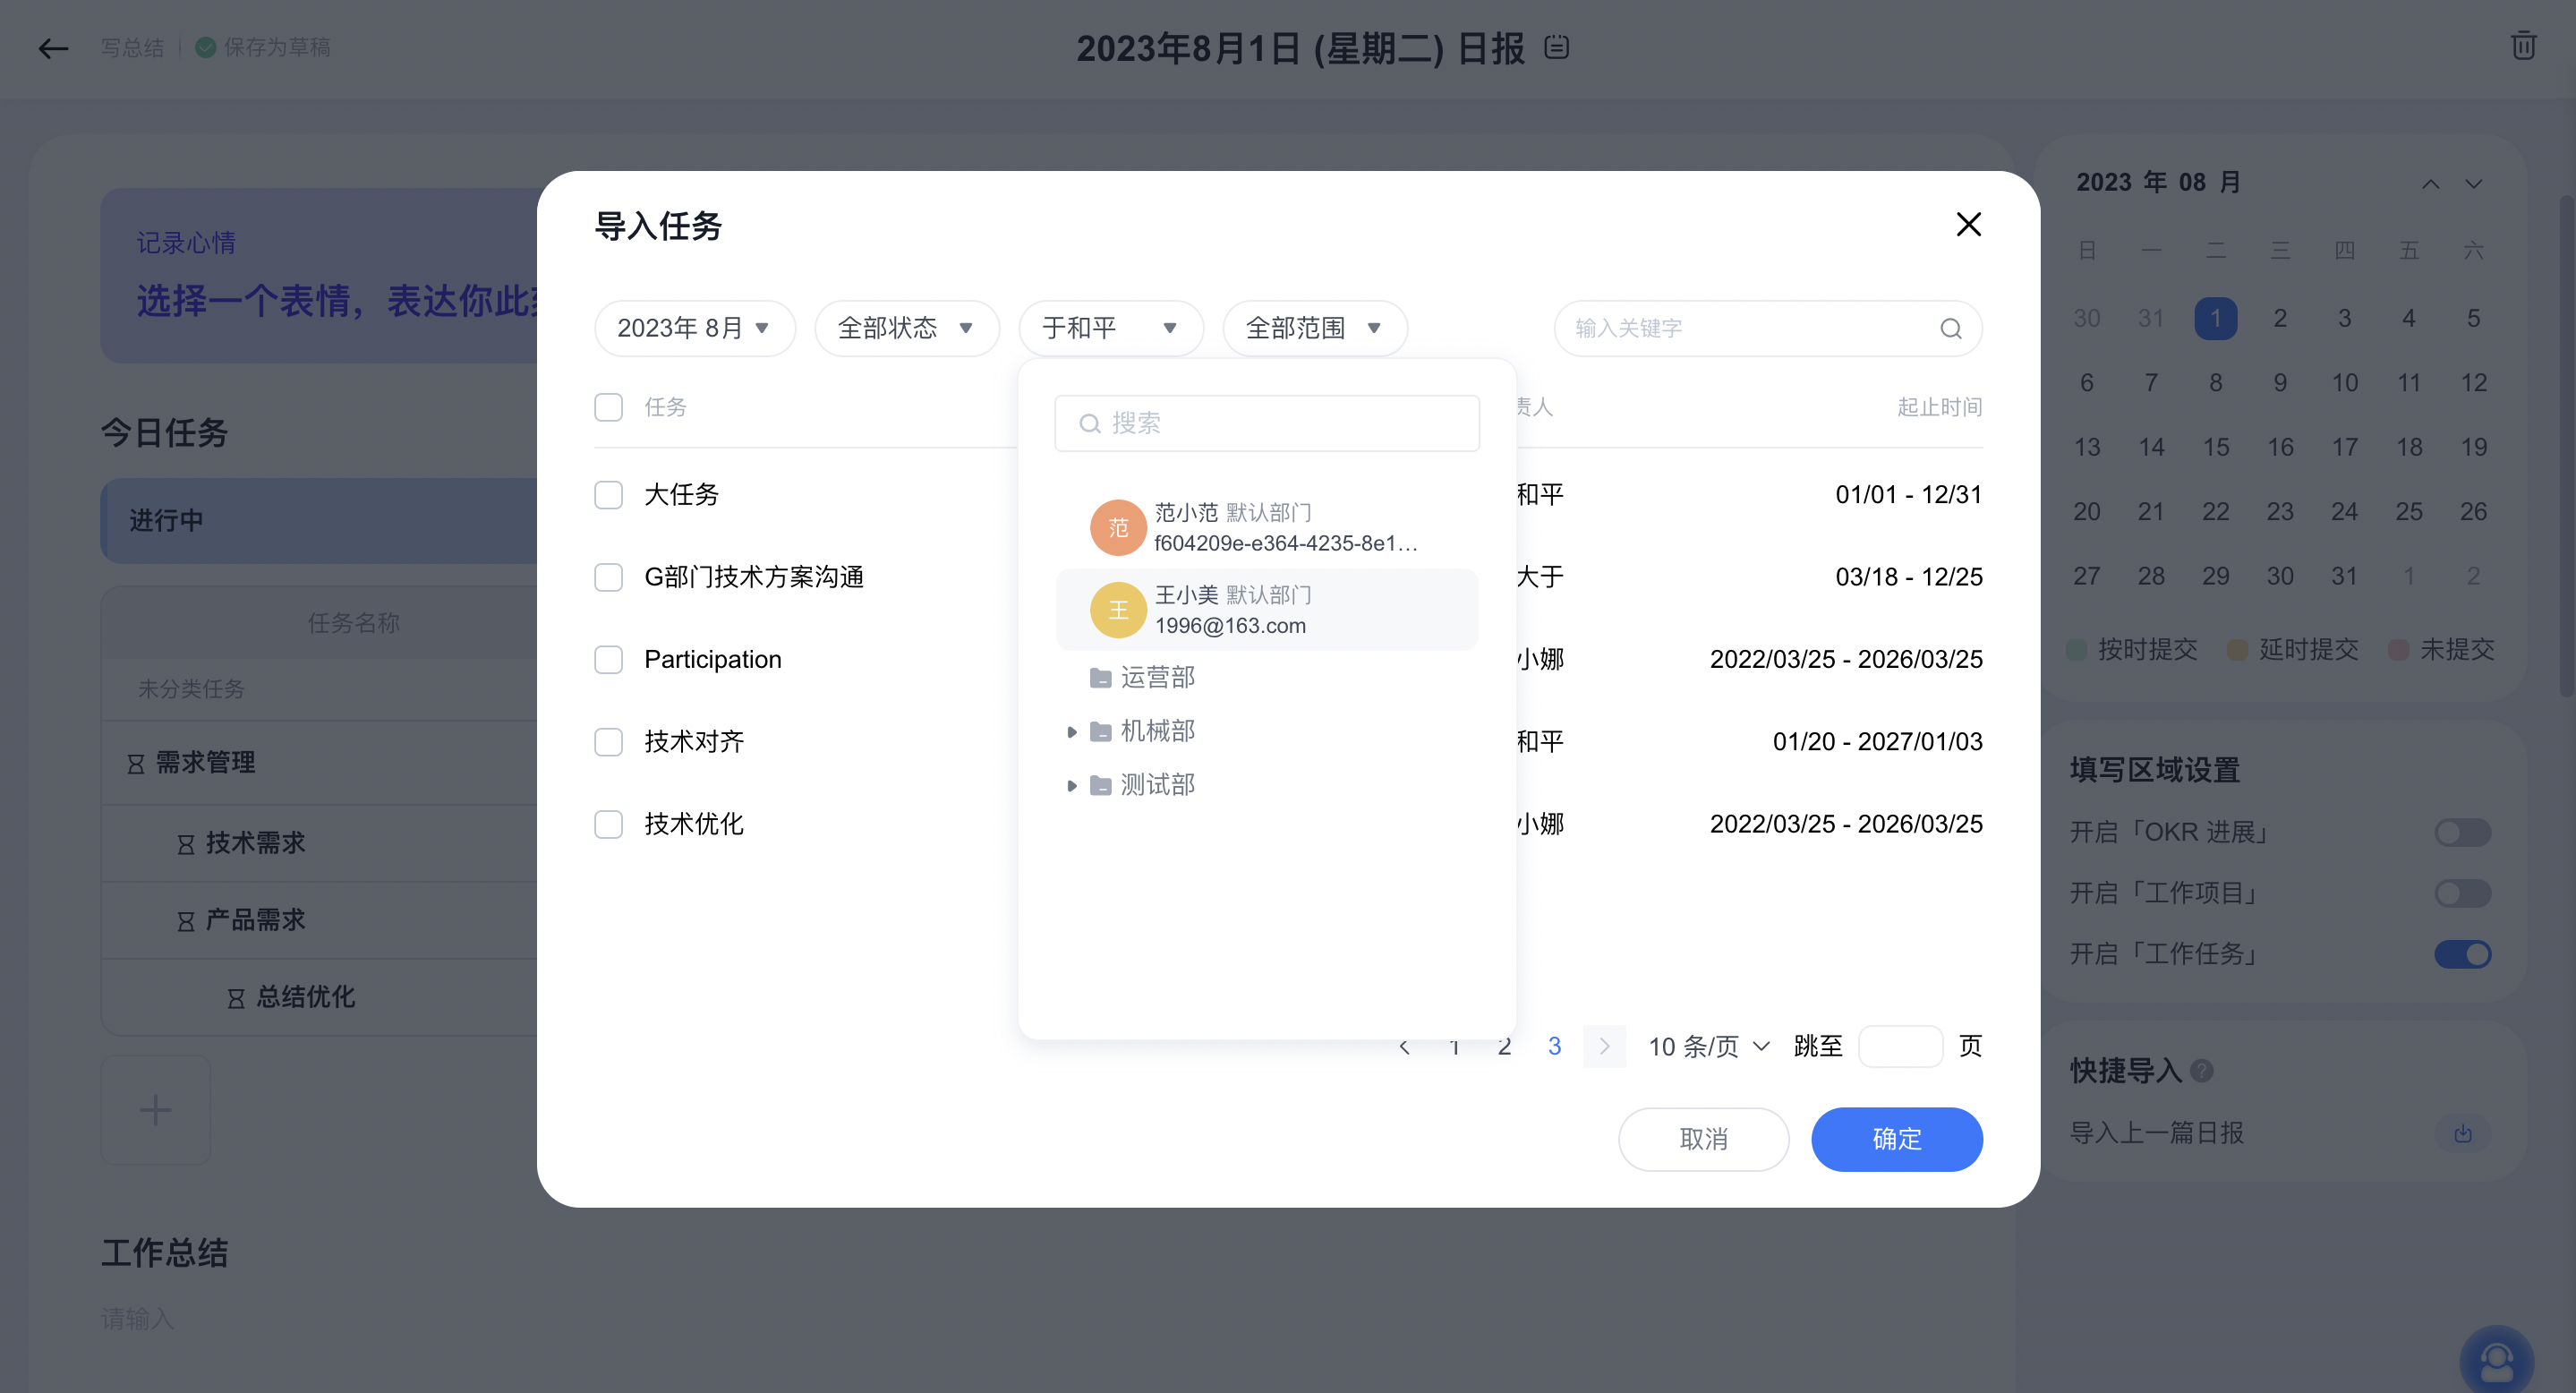Click calendar next month arrow
The image size is (2576, 1393).
tap(2473, 183)
